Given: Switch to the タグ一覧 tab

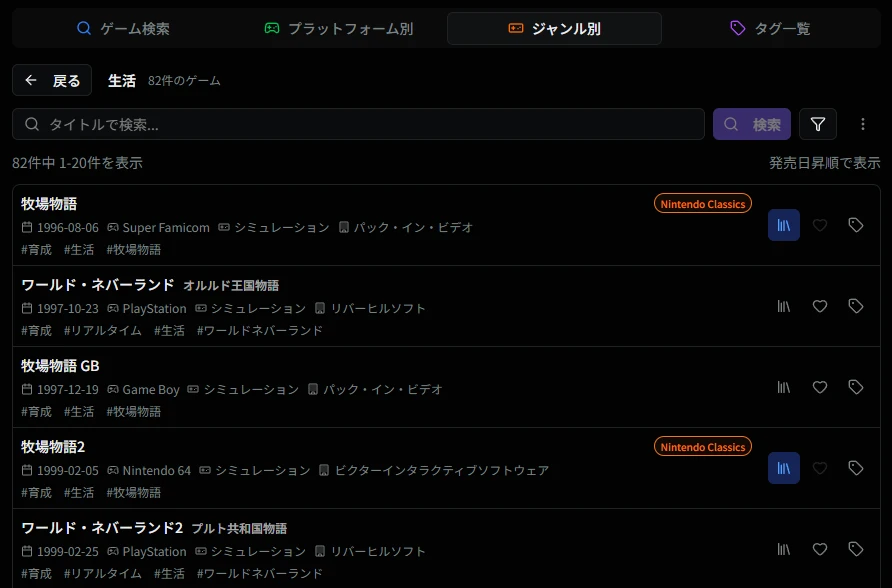Looking at the screenshot, I should click(770, 28).
